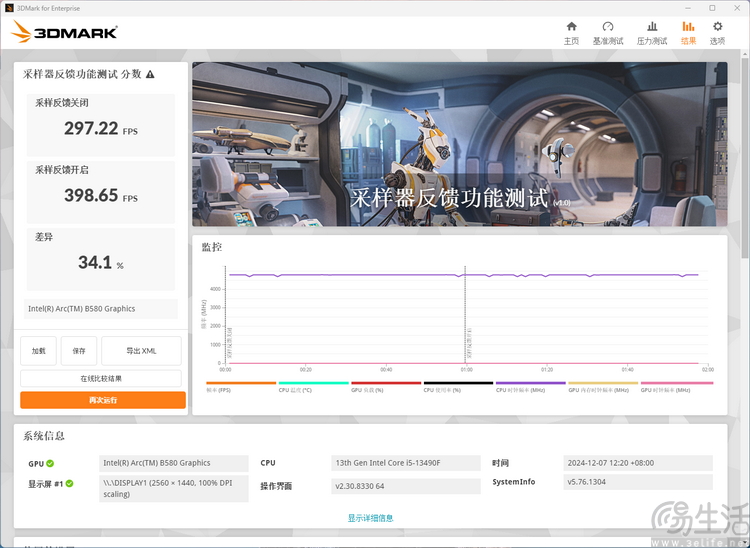The width and height of the screenshot is (750, 548).
Task: Click the warning triangle beside the score title
Action: coord(150,74)
